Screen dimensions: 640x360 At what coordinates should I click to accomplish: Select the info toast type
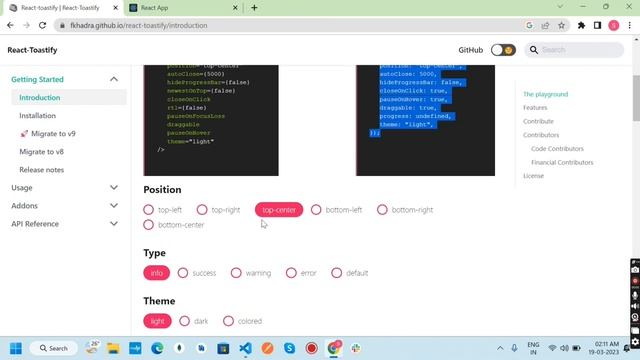click(156, 273)
